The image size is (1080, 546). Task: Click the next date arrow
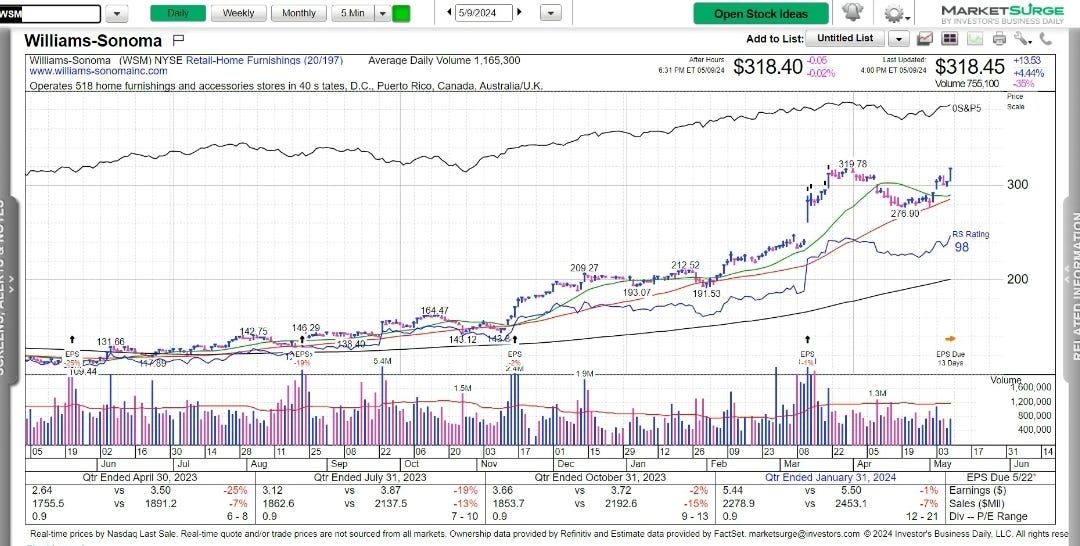[519, 12]
